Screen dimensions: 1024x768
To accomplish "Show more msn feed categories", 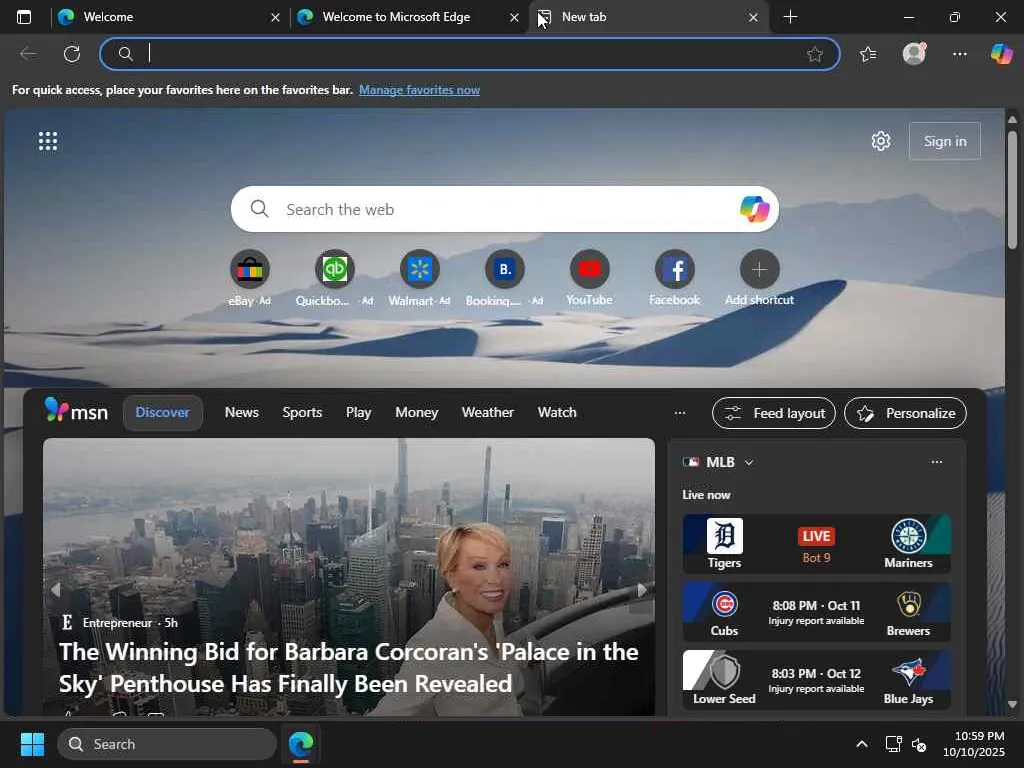I will pos(680,413).
